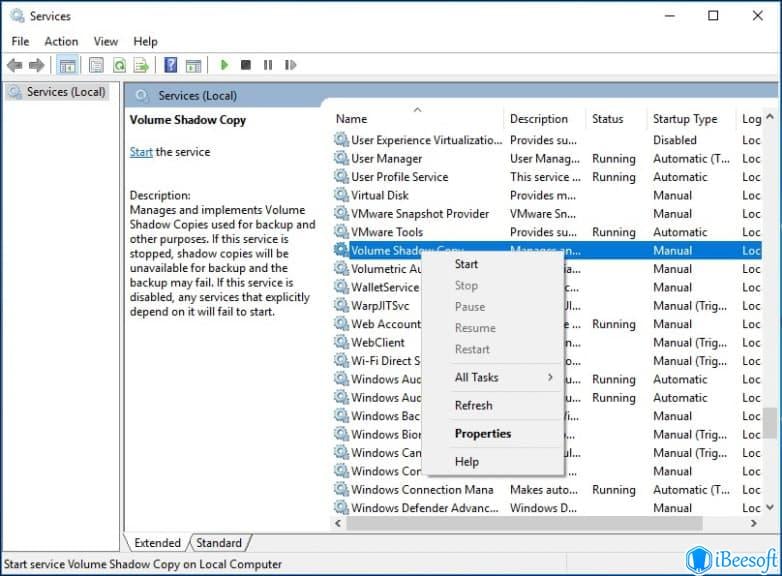Sort by the Startup Type column header
This screenshot has width=782, height=576.
tap(691, 119)
